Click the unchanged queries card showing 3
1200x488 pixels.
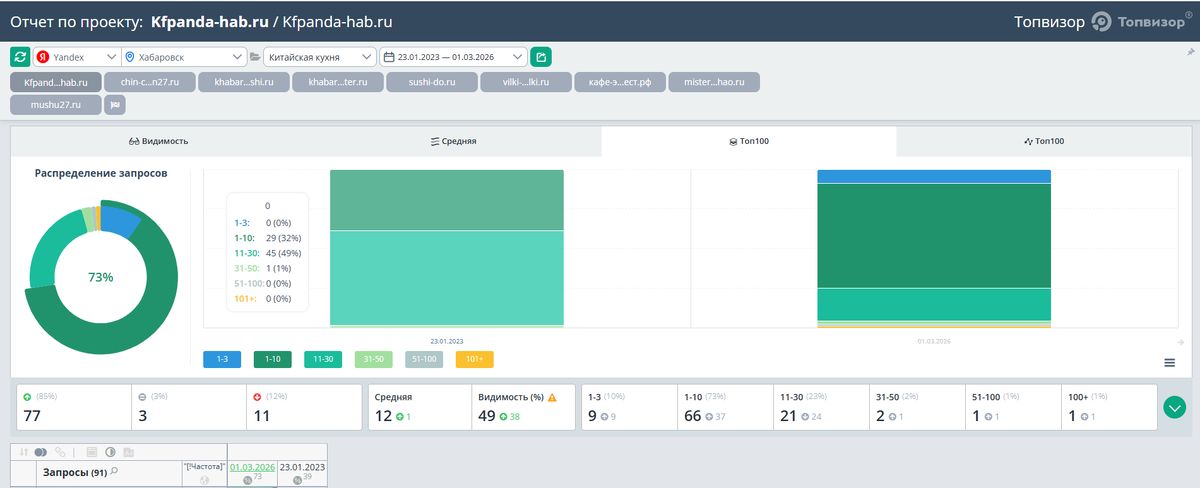(x=189, y=407)
